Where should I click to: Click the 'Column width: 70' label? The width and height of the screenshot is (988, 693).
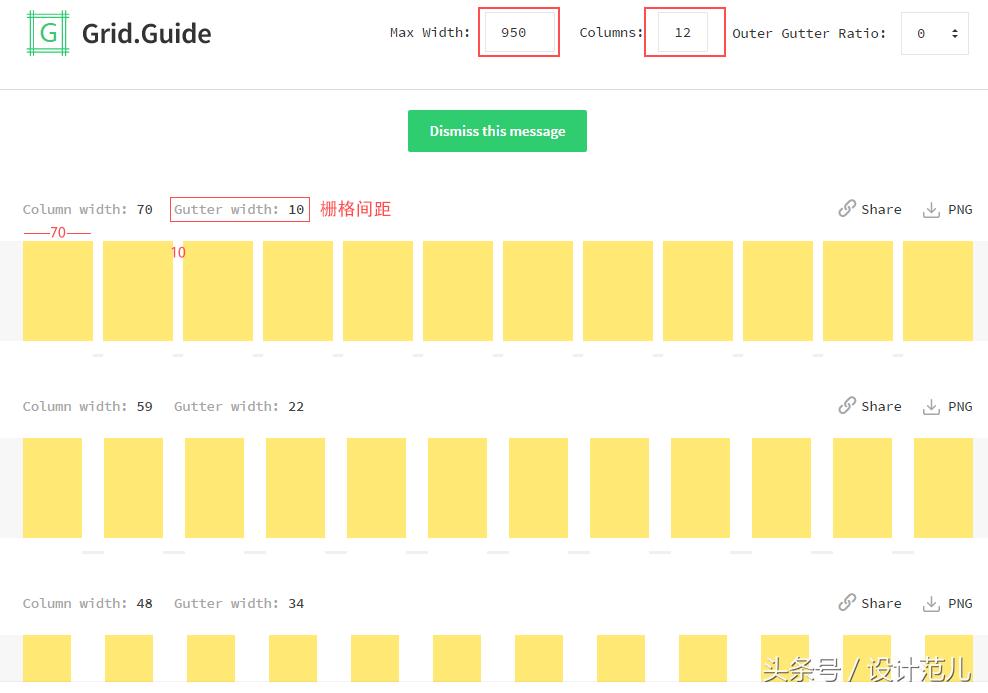[x=87, y=210]
